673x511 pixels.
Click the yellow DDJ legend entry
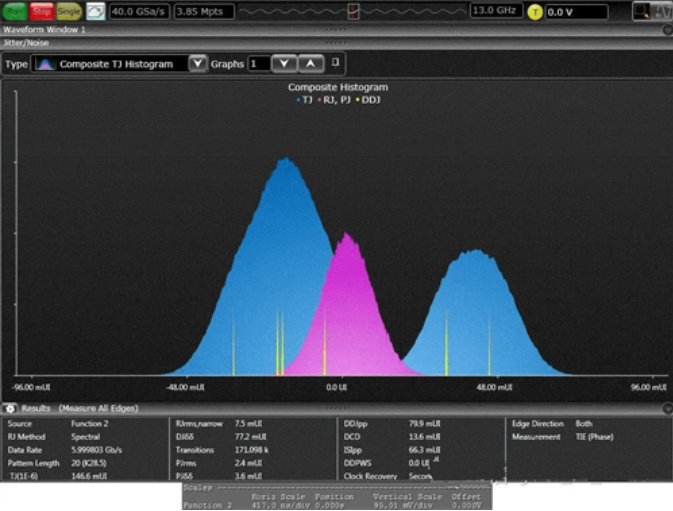click(368, 100)
